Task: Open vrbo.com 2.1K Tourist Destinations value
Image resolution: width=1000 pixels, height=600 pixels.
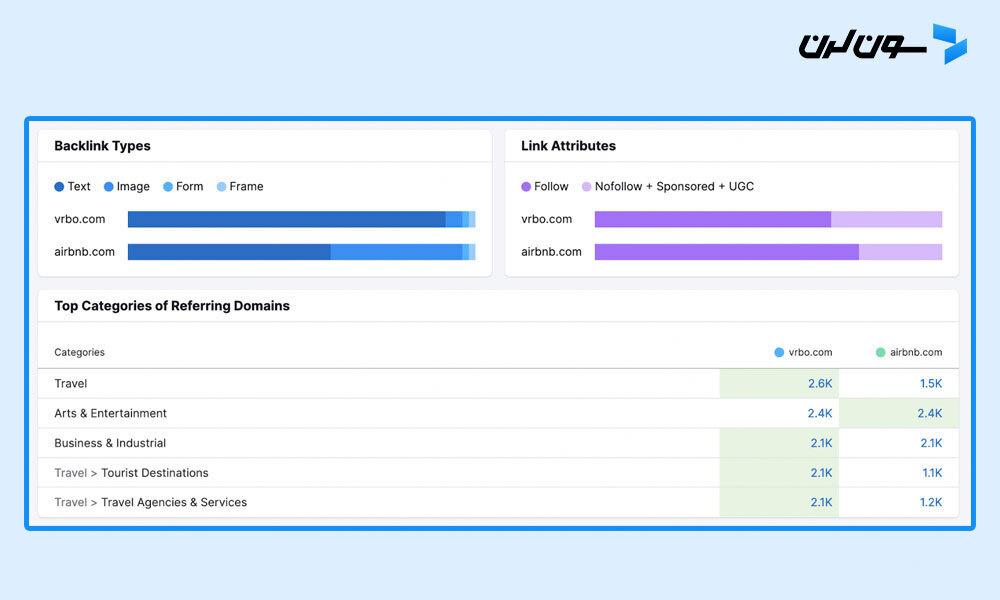Action: [x=821, y=473]
